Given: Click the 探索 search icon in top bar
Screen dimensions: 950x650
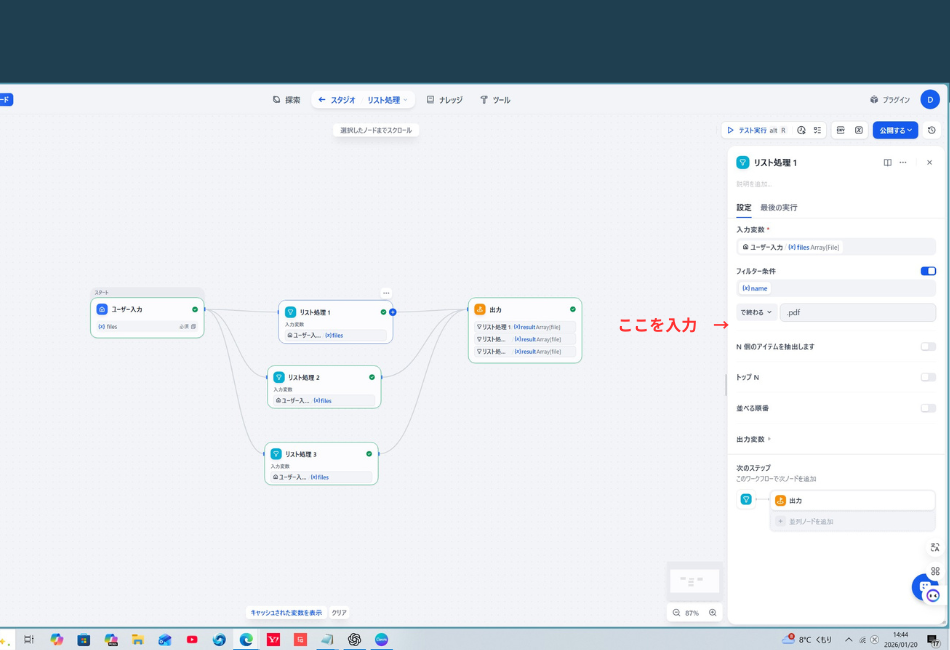Looking at the screenshot, I should tap(276, 99).
